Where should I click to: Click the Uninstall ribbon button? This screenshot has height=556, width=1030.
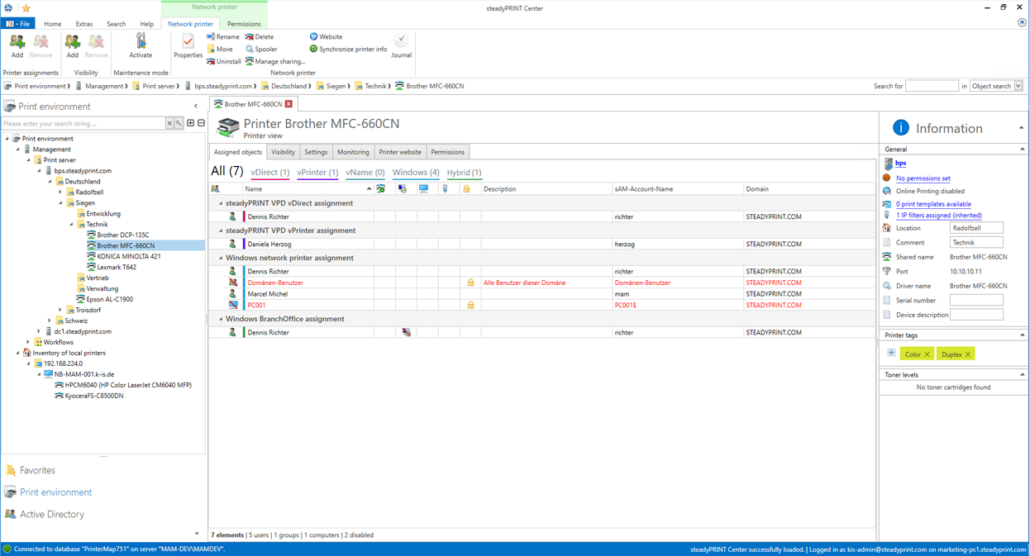click(x=224, y=61)
